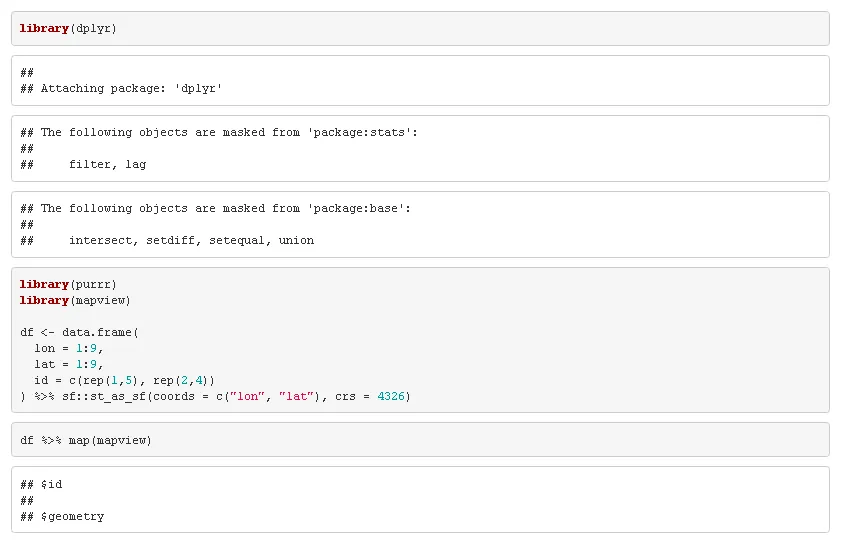Click the 'package:stats' masked objects message
The height and width of the screenshot is (547, 848).
tap(217, 132)
